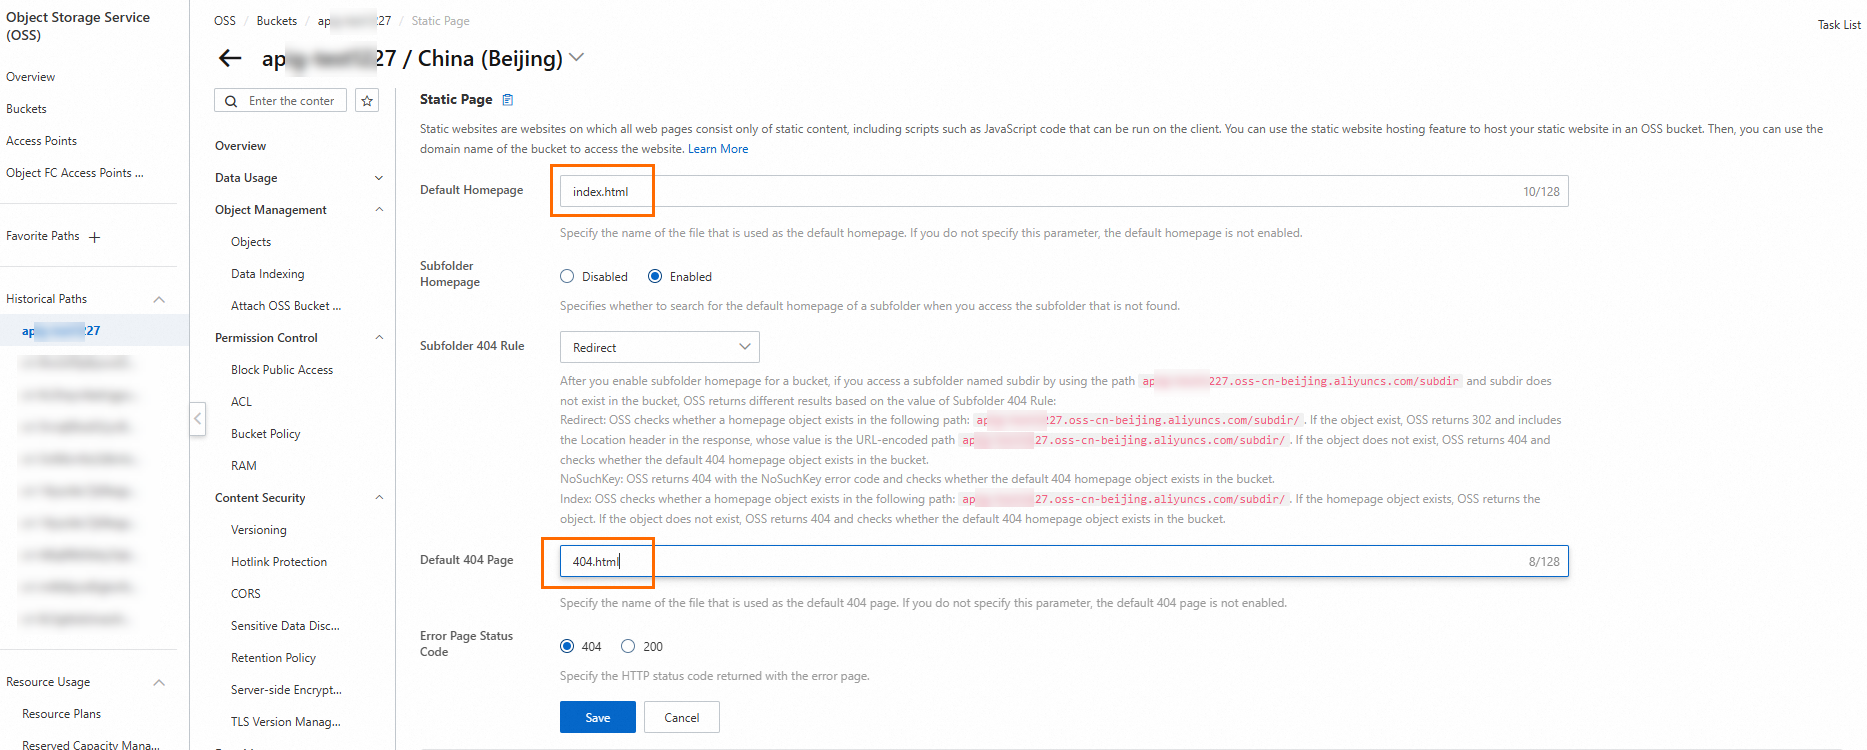Collapse the Content Security section
This screenshot has height=750, width=1867.
point(379,498)
